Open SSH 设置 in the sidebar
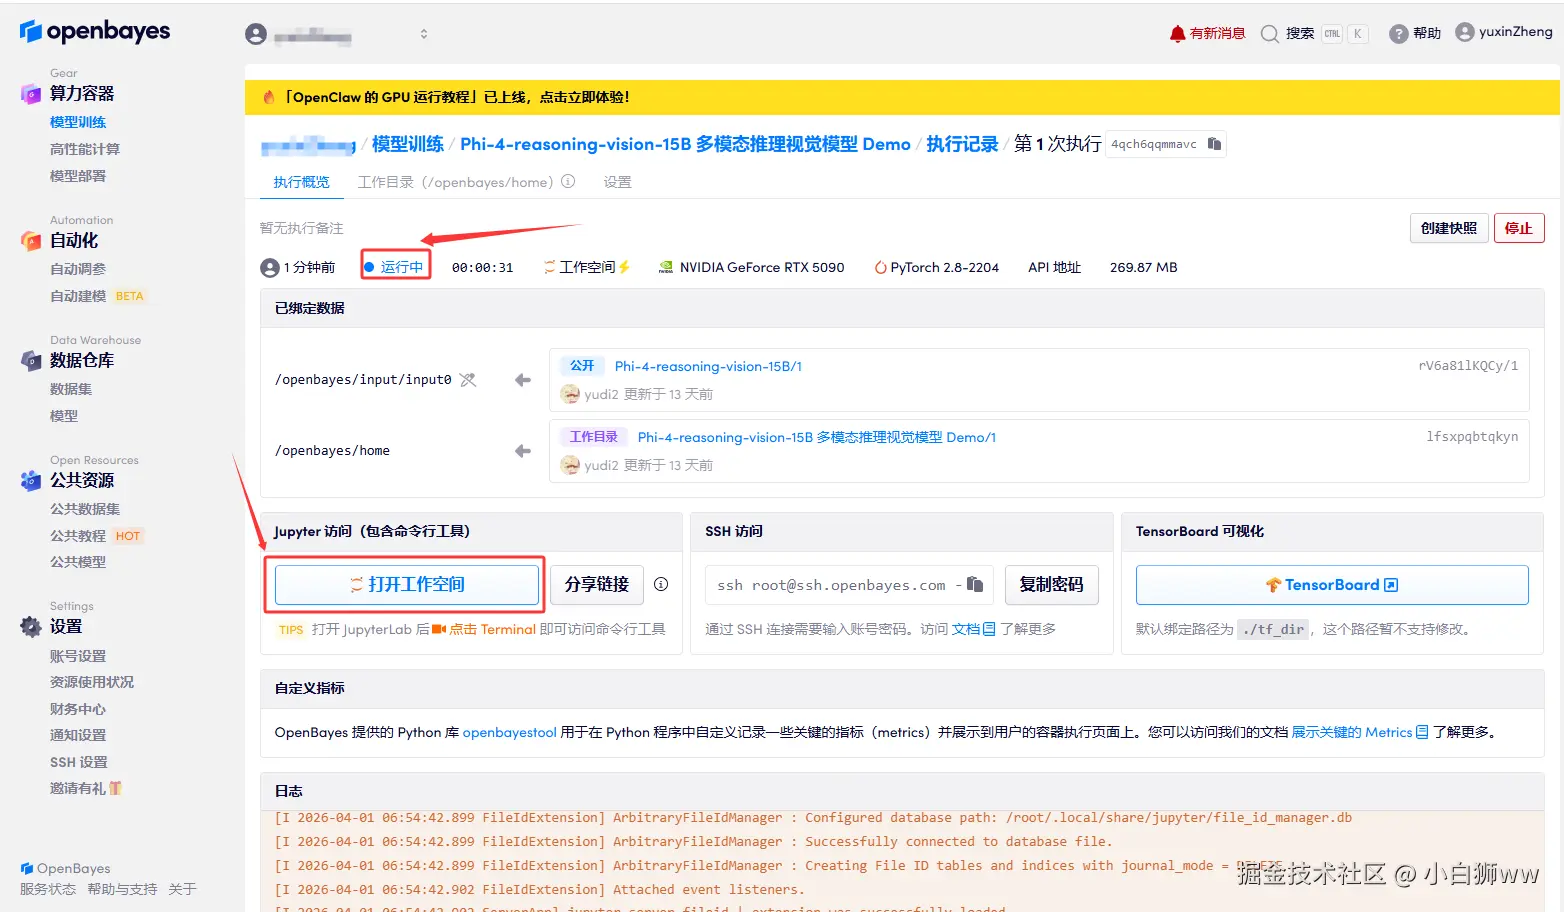 tap(79, 762)
